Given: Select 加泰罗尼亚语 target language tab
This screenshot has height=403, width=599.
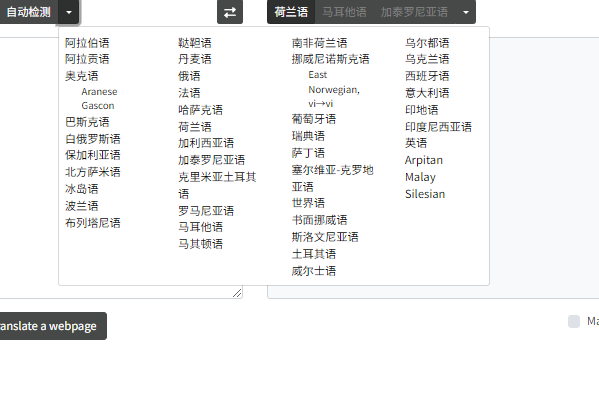Looking at the screenshot, I should tap(414, 12).
